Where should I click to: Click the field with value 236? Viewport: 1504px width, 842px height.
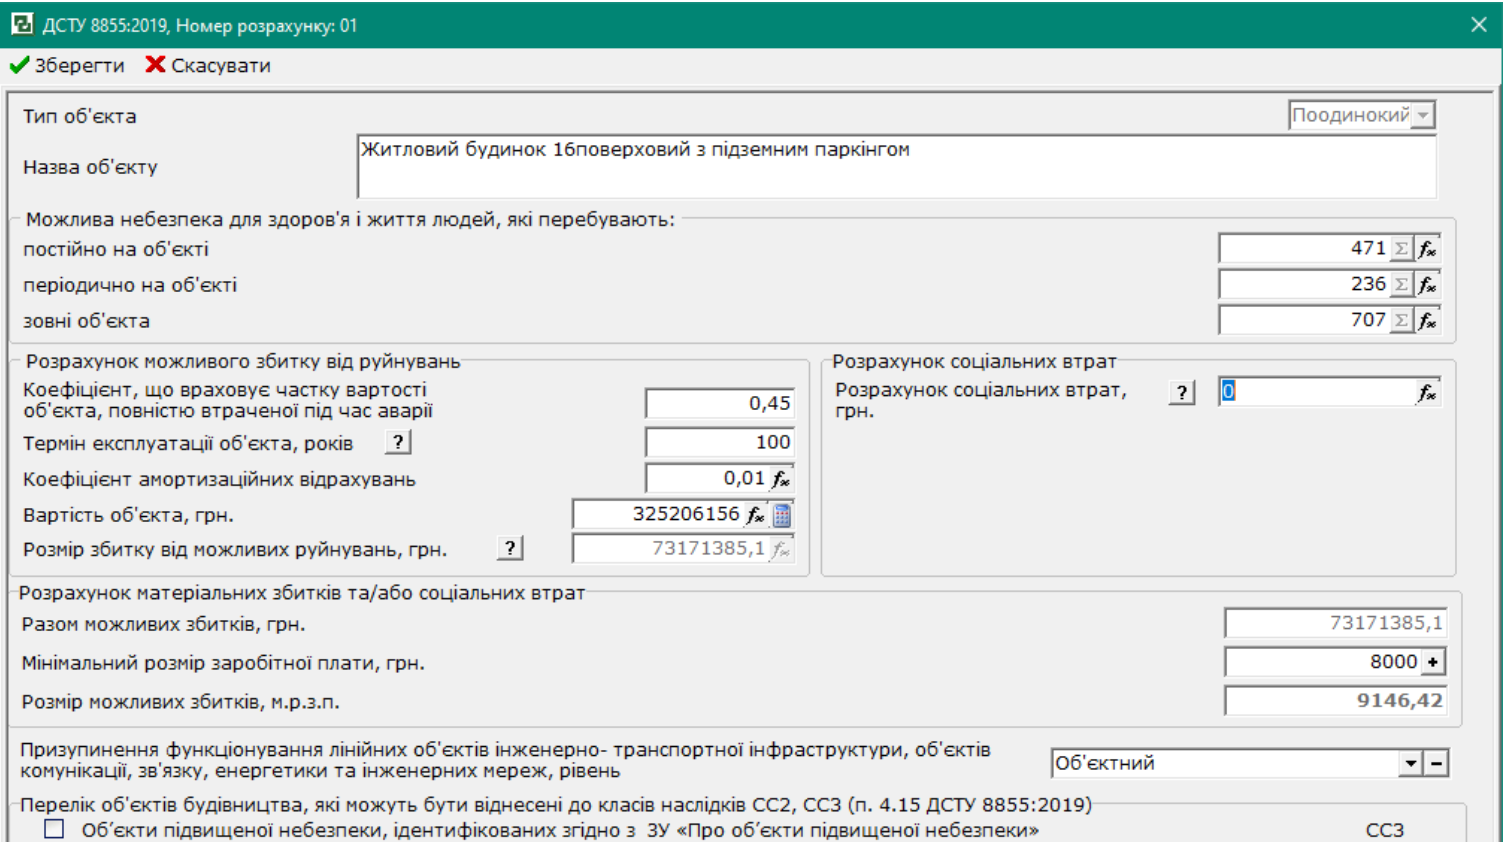coord(1304,285)
